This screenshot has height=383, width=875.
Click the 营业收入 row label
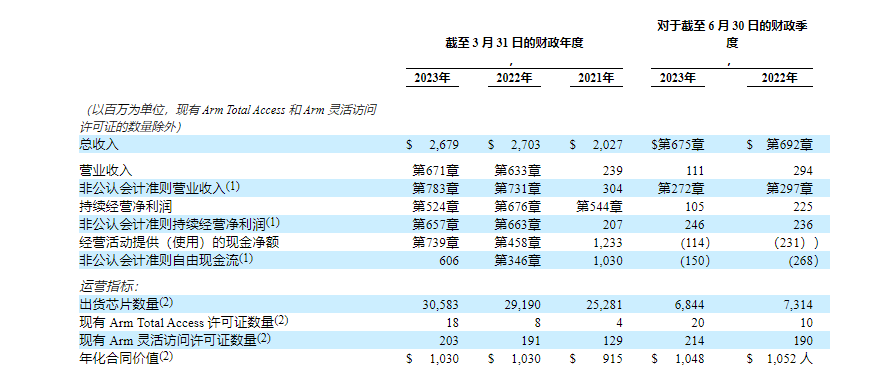105,170
